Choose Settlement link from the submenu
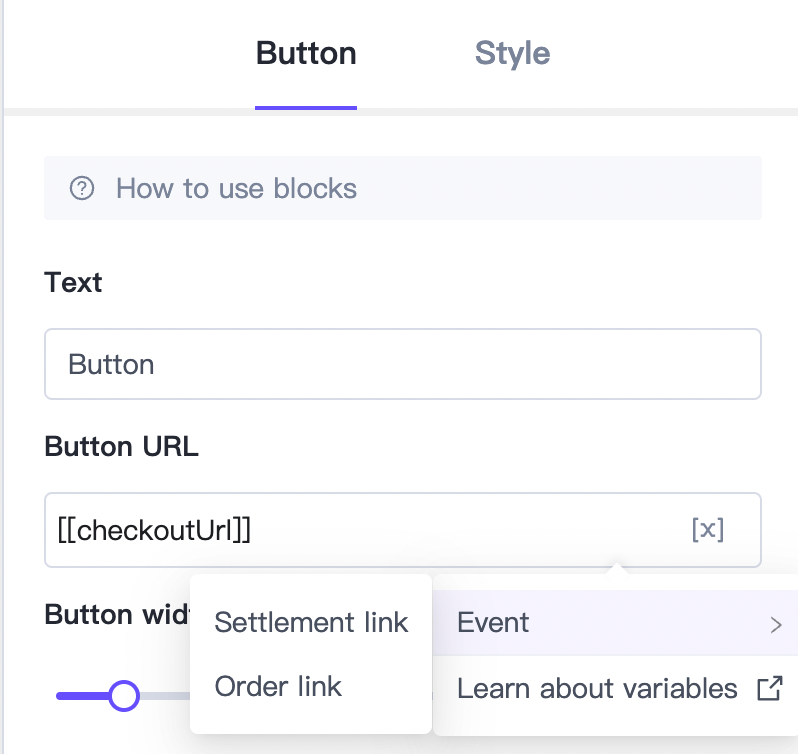Viewport: 798px width, 754px height. [x=311, y=622]
